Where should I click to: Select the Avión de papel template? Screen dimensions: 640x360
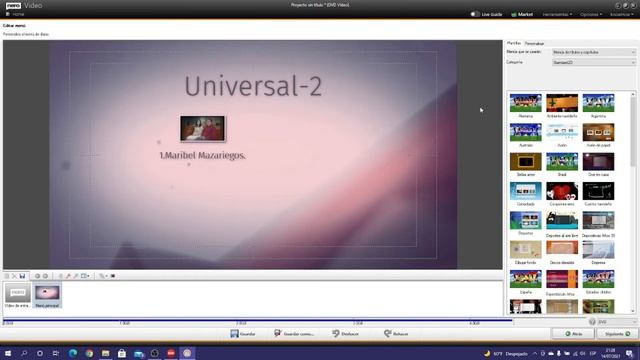[x=598, y=135]
